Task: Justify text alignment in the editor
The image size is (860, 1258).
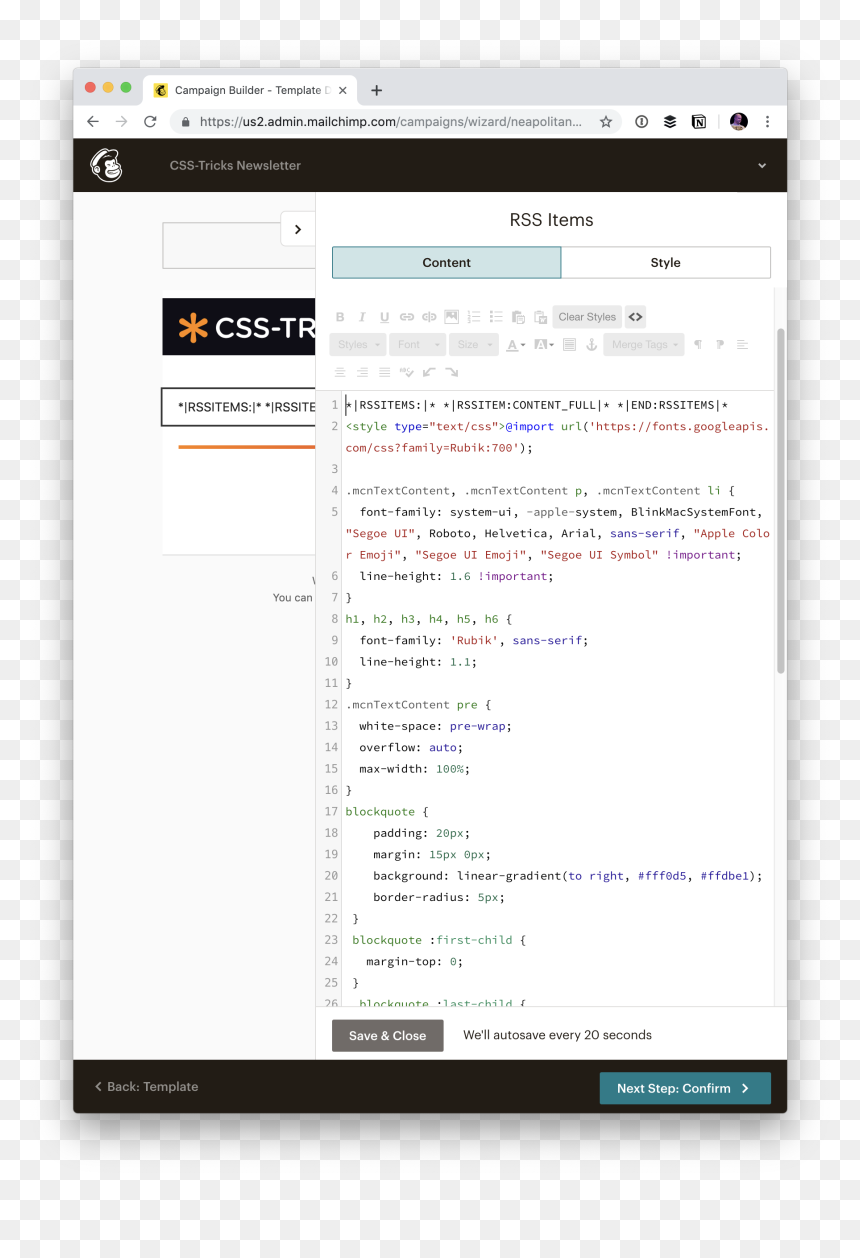Action: (384, 372)
